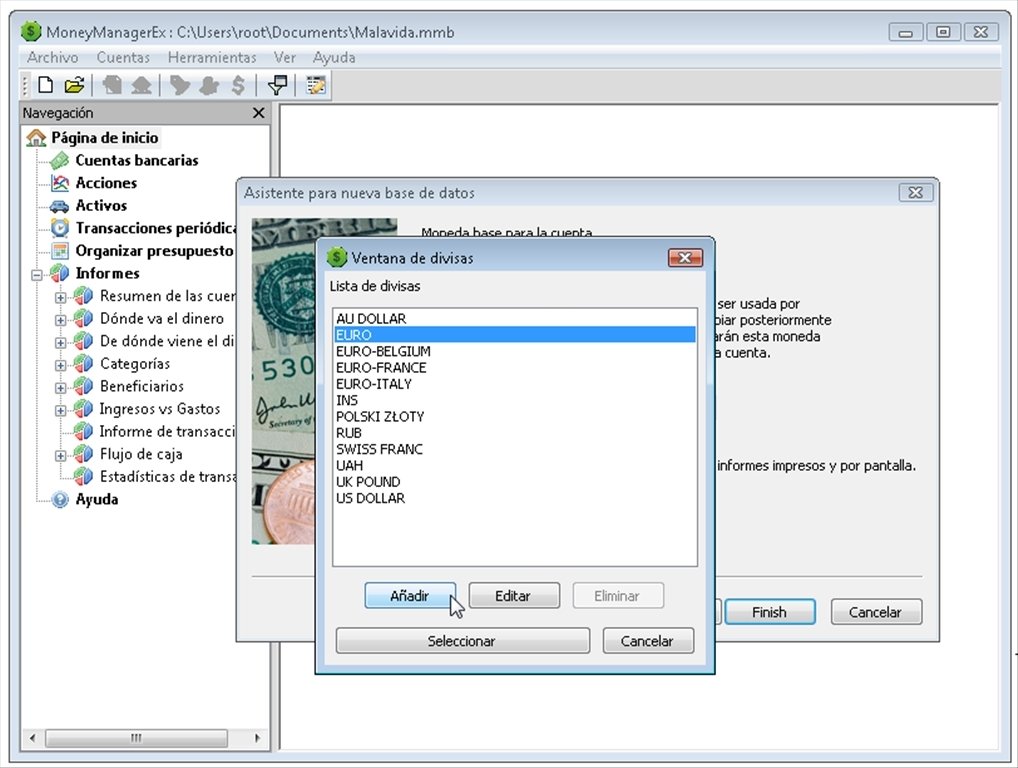Click the Página de inicio house icon
Image resolution: width=1018 pixels, height=768 pixels.
point(36,138)
